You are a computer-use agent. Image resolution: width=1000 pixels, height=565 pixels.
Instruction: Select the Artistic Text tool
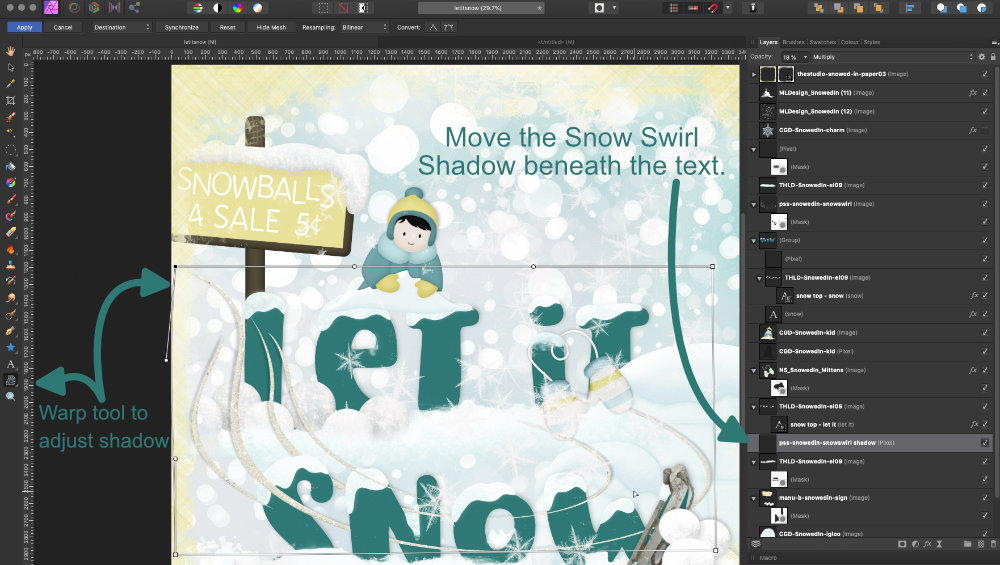click(x=11, y=364)
